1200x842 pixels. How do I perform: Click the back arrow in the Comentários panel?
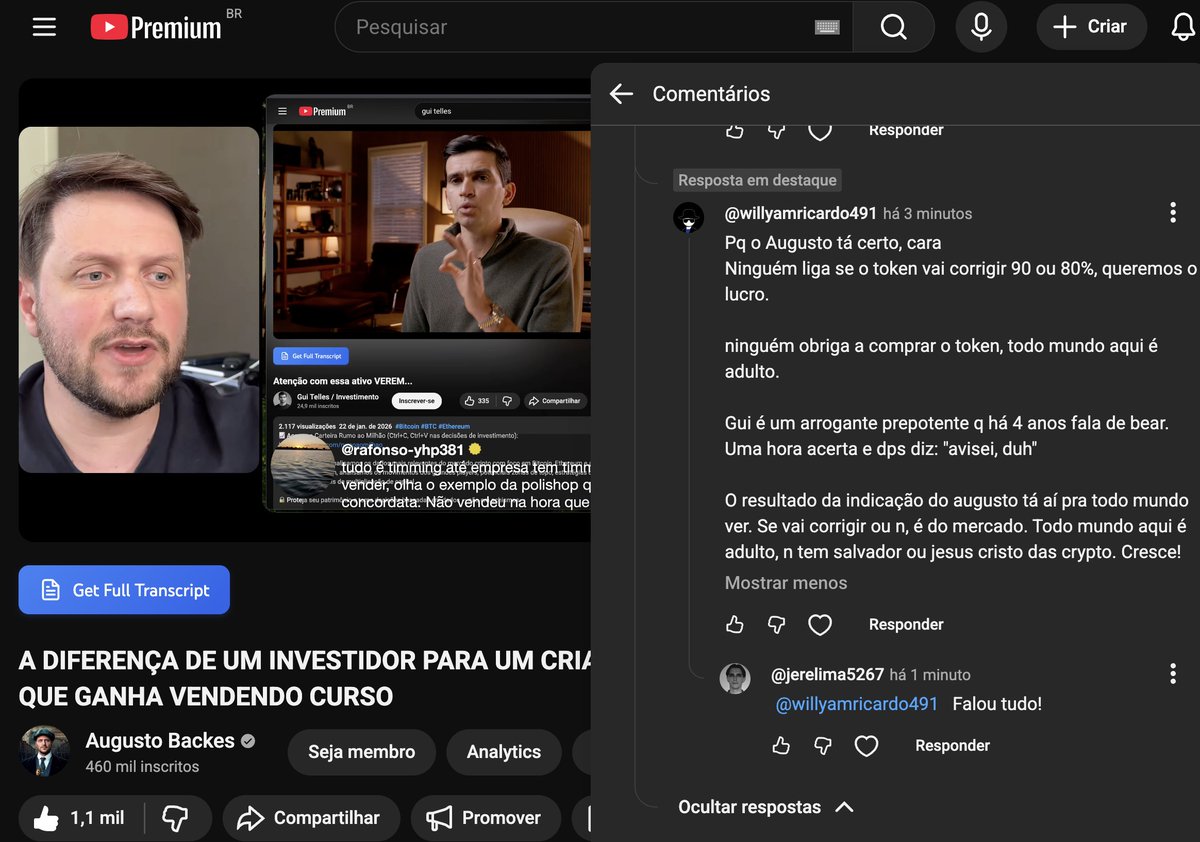pyautogui.click(x=620, y=94)
